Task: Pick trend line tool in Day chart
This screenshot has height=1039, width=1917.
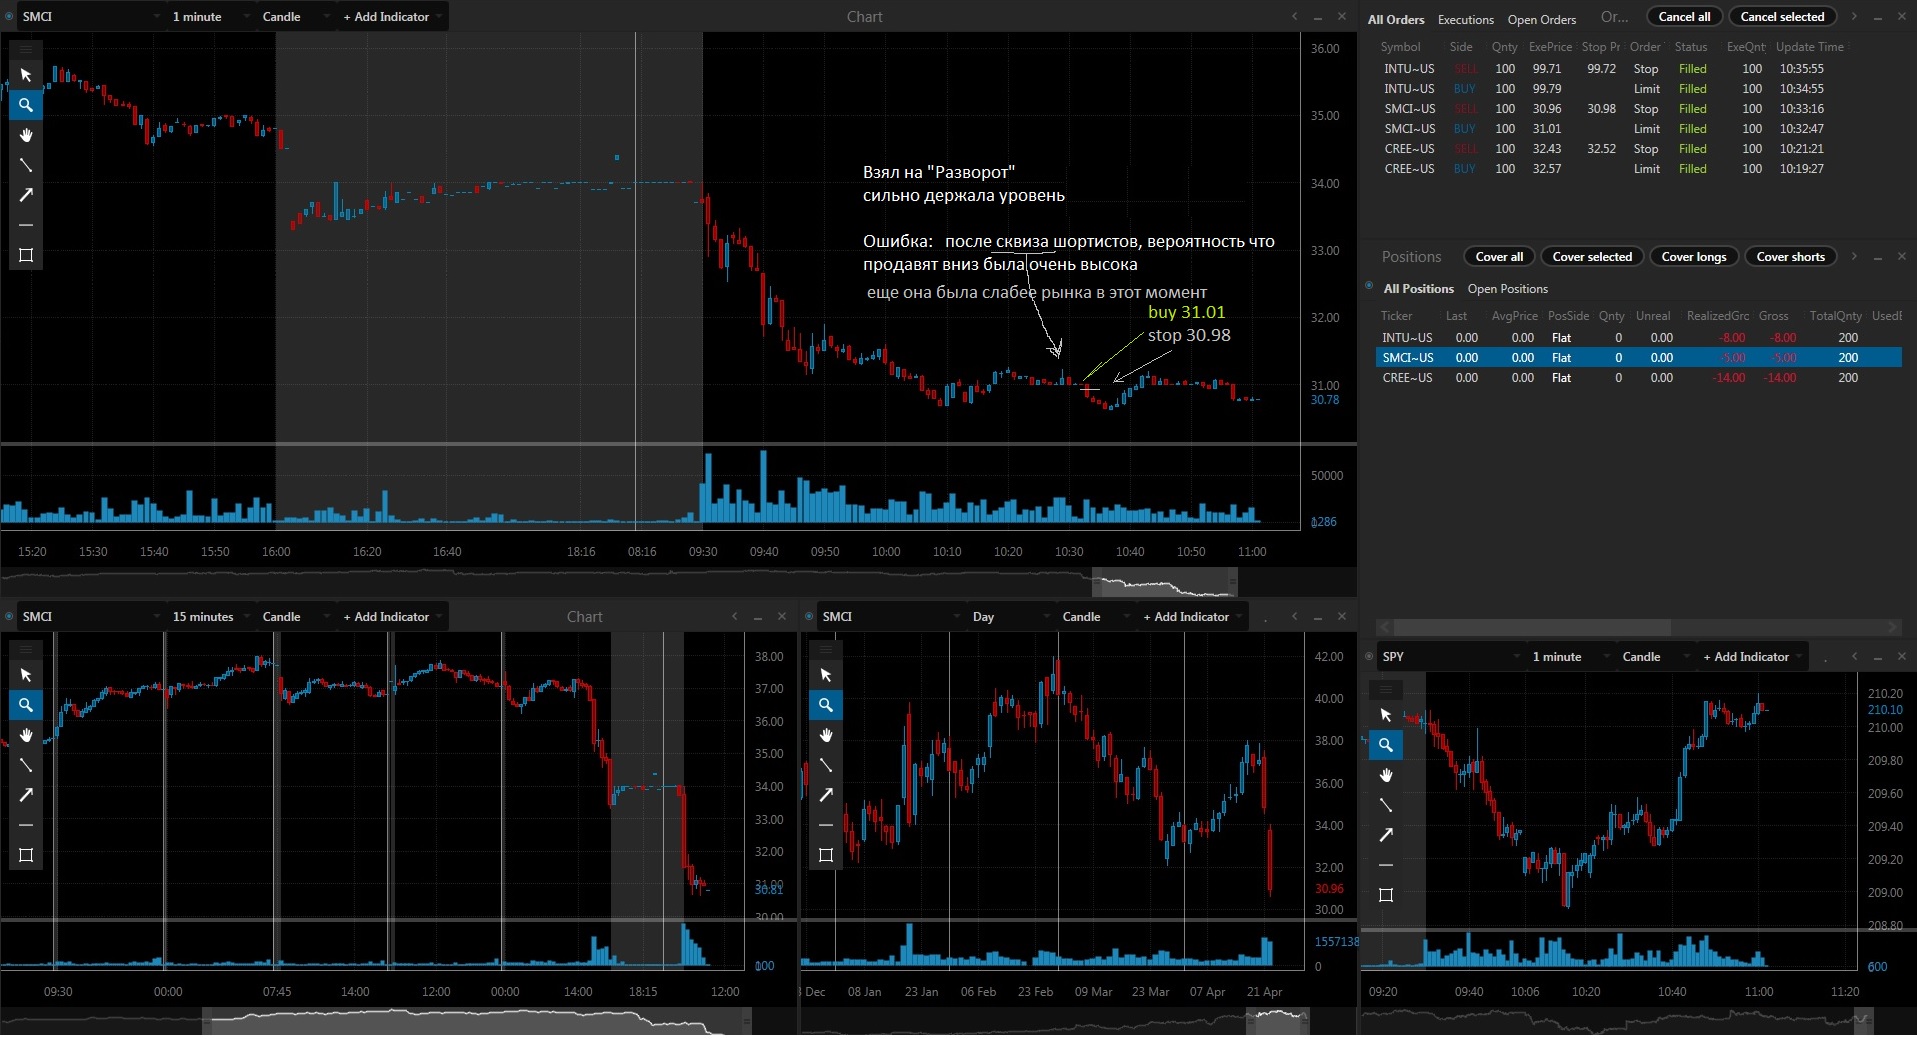Action: (x=826, y=765)
